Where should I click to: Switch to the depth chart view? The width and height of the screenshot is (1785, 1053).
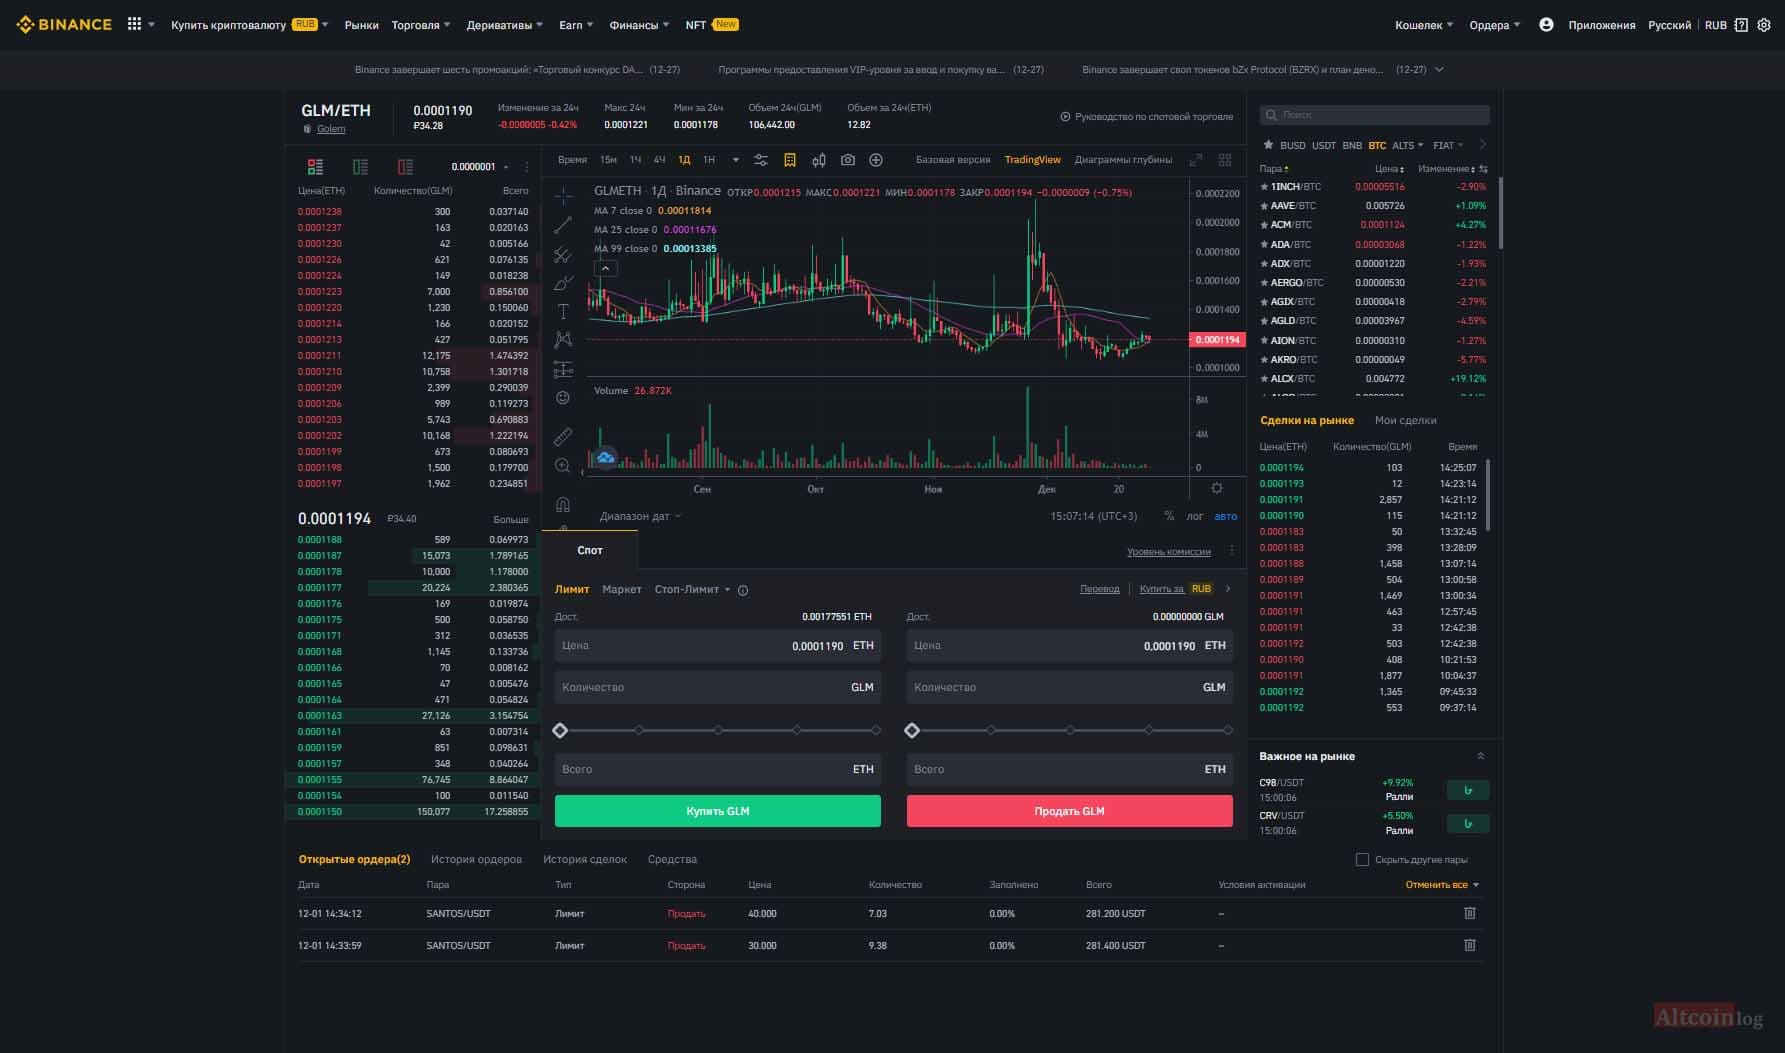coord(1123,160)
